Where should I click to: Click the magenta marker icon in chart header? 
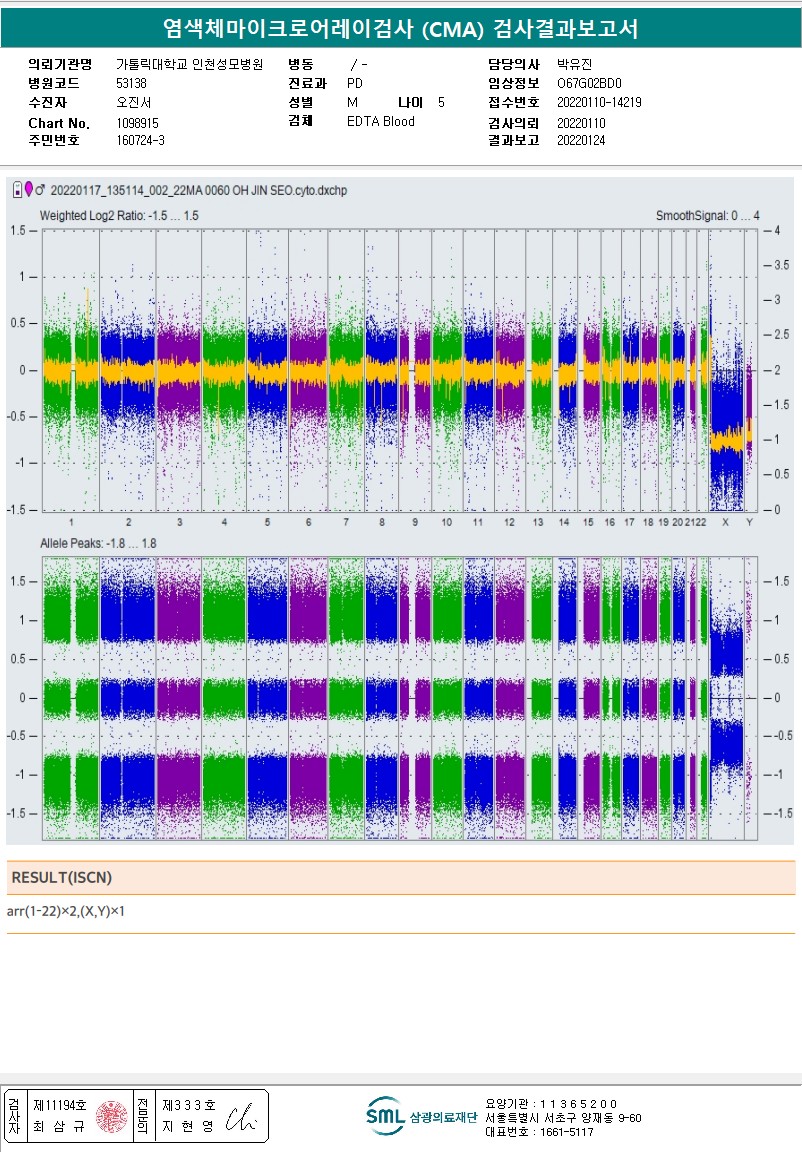[28, 189]
